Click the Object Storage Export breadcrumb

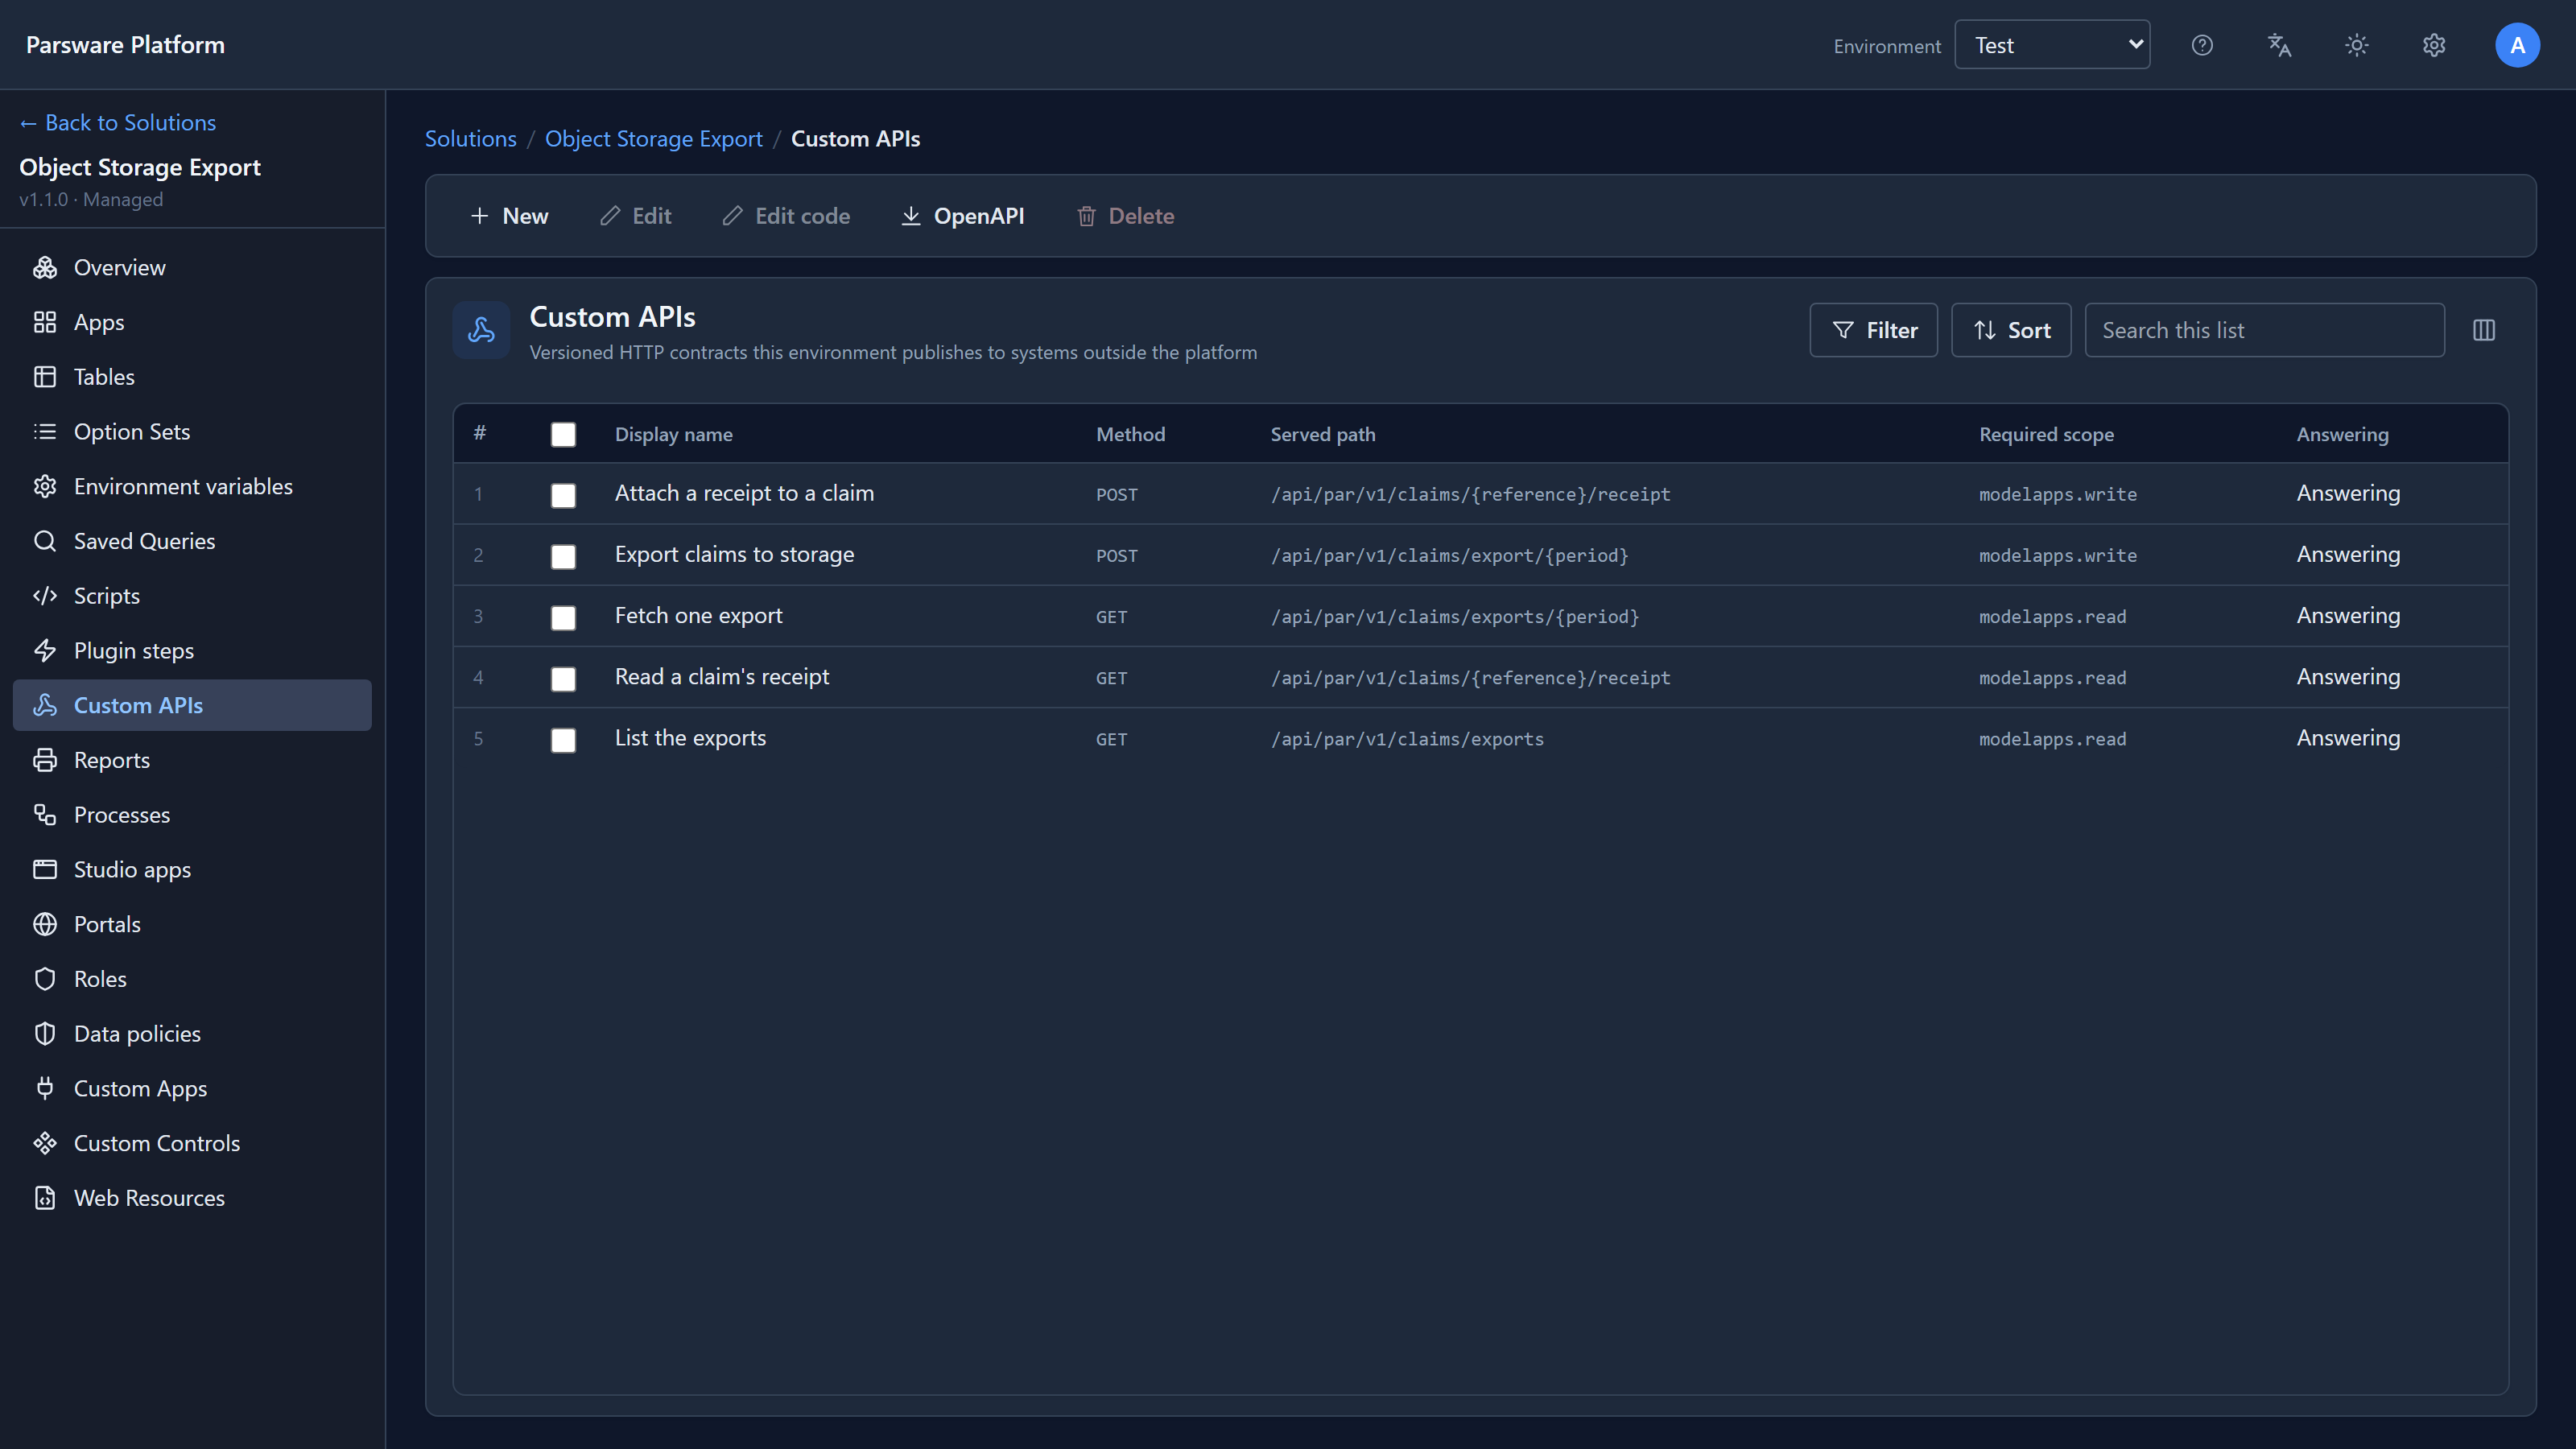[x=654, y=139]
